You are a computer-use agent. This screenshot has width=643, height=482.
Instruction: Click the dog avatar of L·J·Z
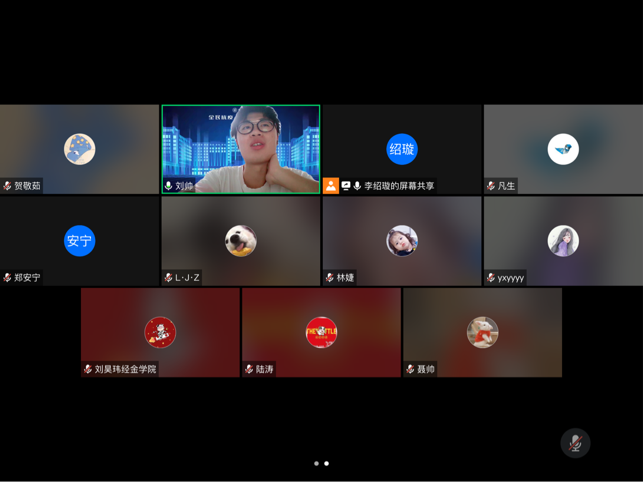point(241,241)
